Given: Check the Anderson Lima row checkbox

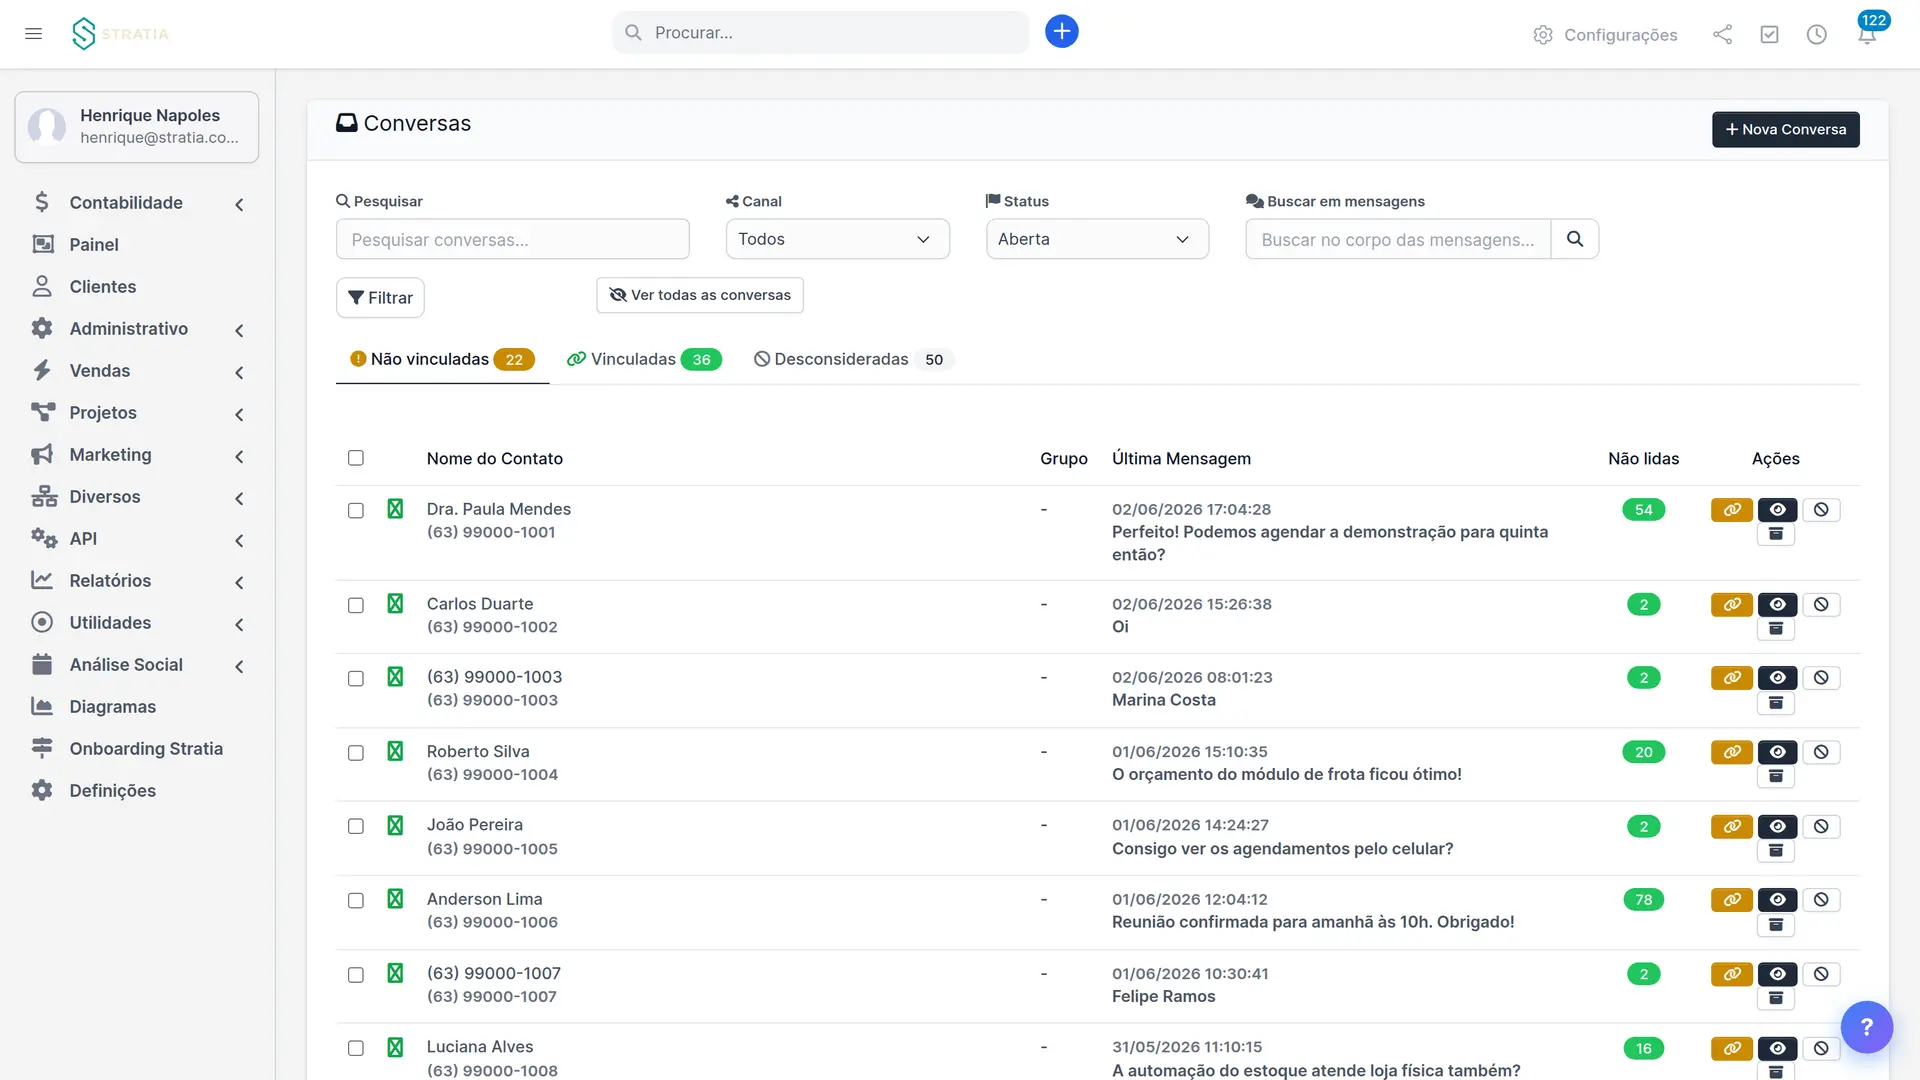Looking at the screenshot, I should point(355,900).
